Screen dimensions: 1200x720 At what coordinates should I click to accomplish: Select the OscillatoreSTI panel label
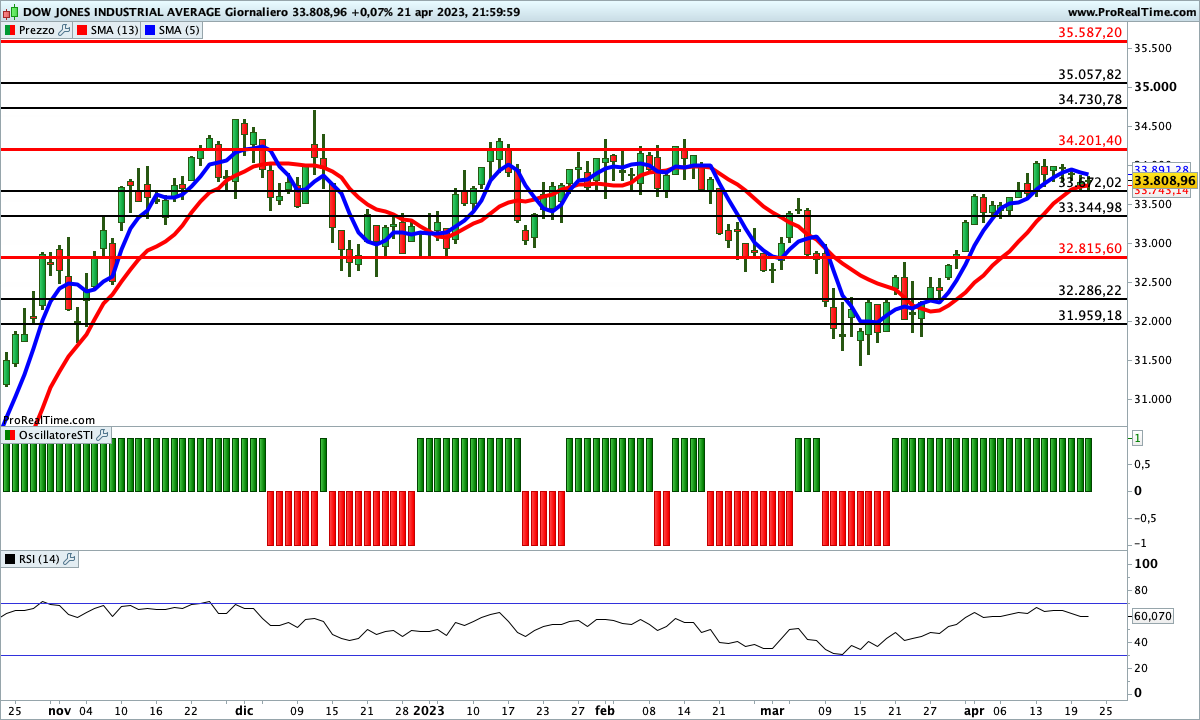56,435
